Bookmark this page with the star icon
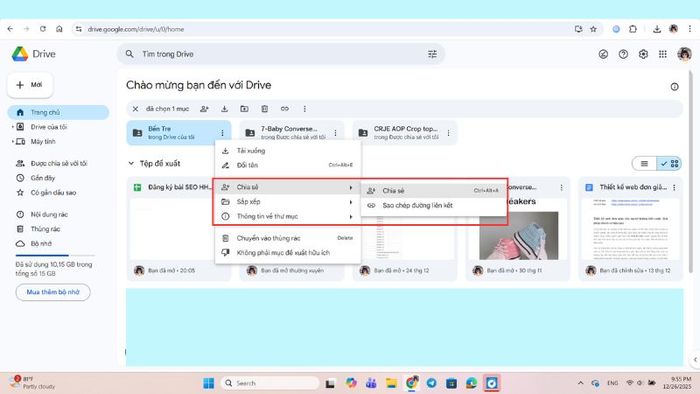 click(593, 29)
